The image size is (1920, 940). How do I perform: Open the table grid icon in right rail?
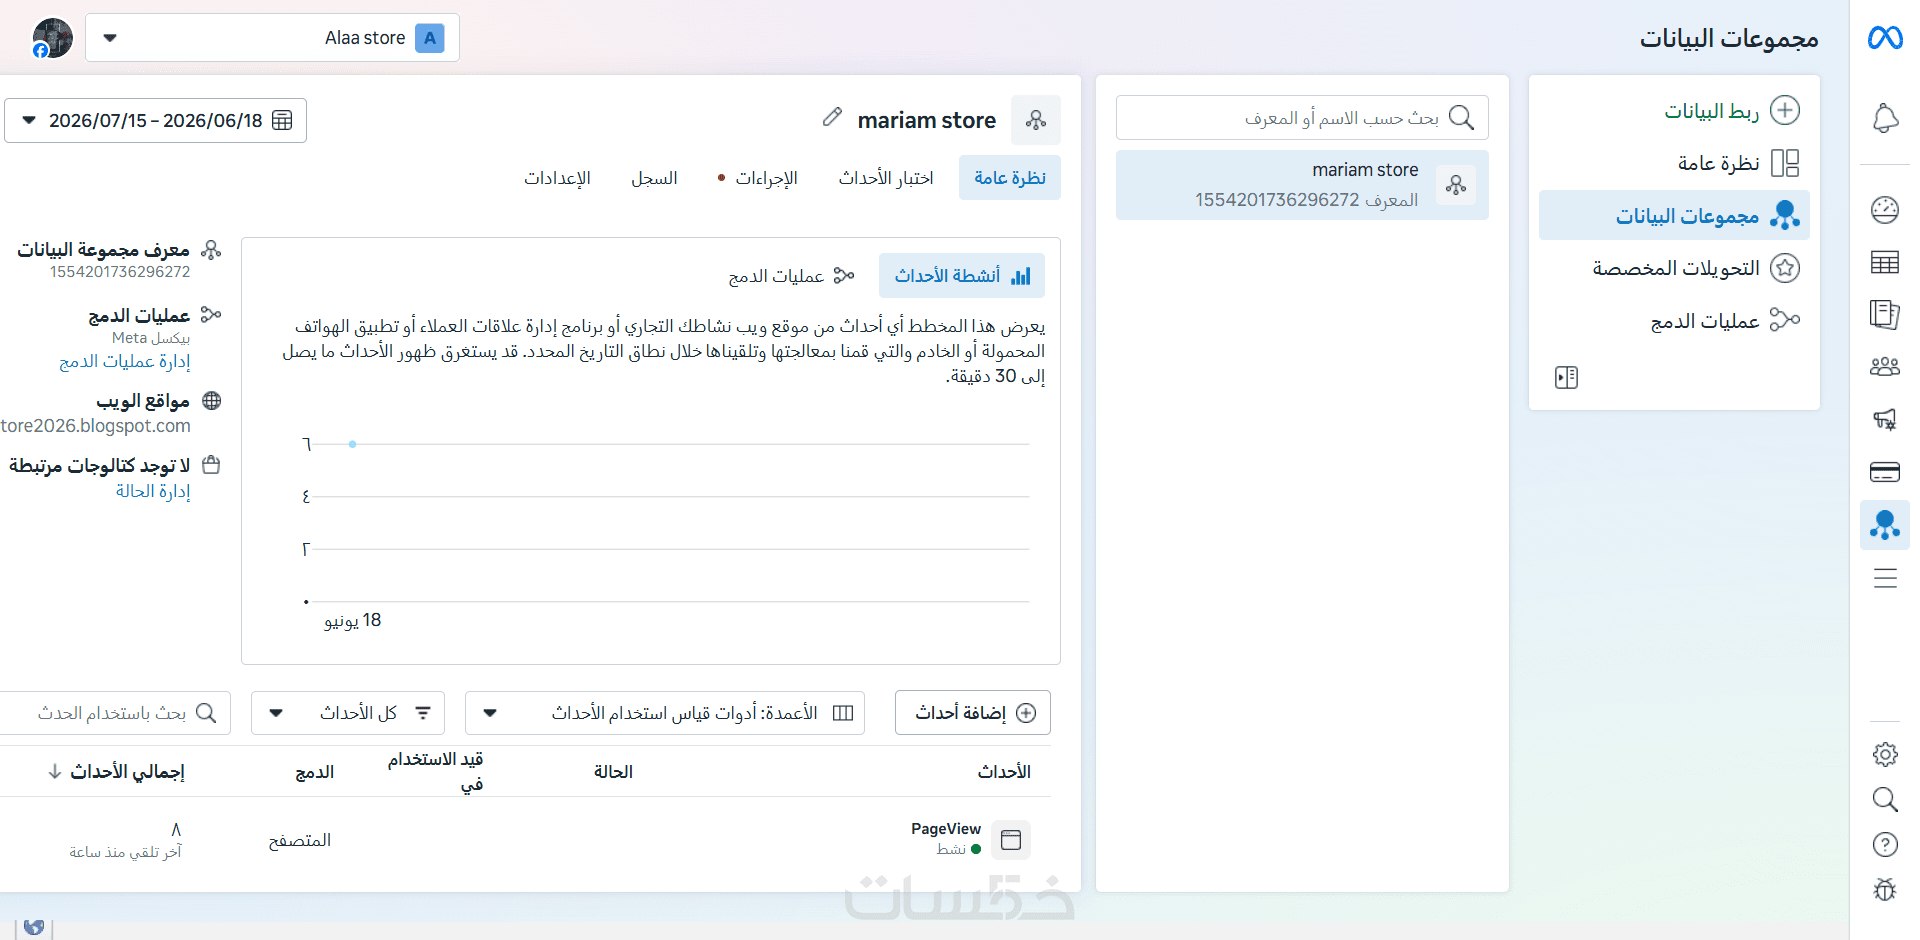pyautogui.click(x=1885, y=262)
